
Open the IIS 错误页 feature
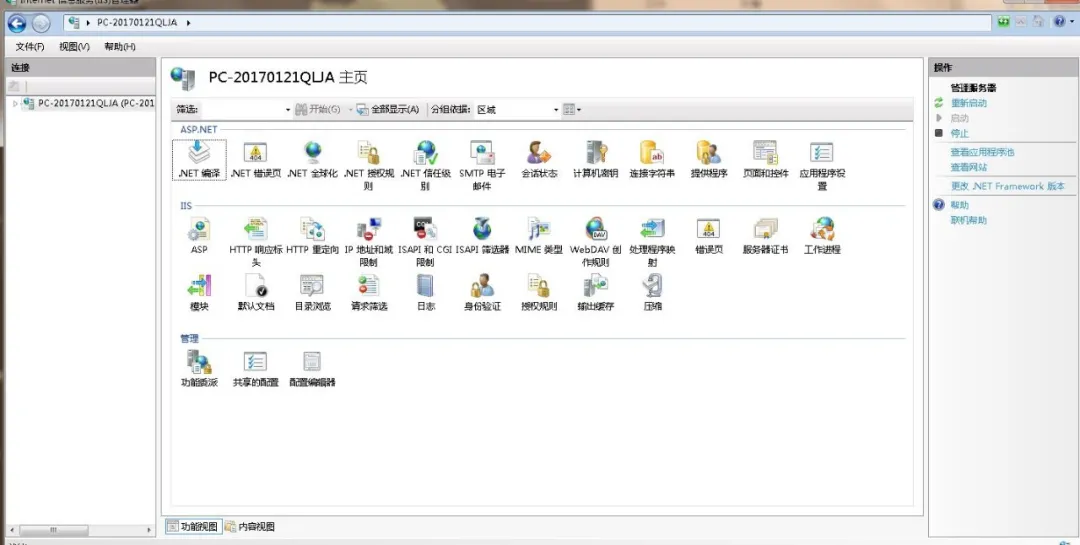coord(709,236)
